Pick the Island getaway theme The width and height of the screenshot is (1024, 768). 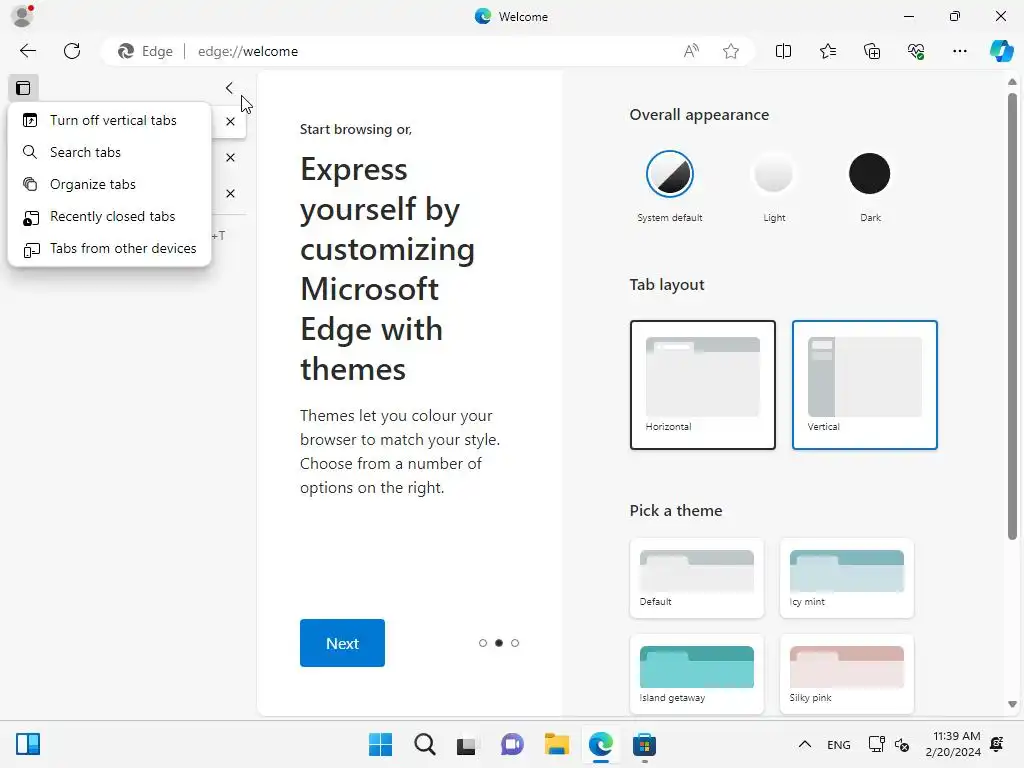[x=697, y=674]
